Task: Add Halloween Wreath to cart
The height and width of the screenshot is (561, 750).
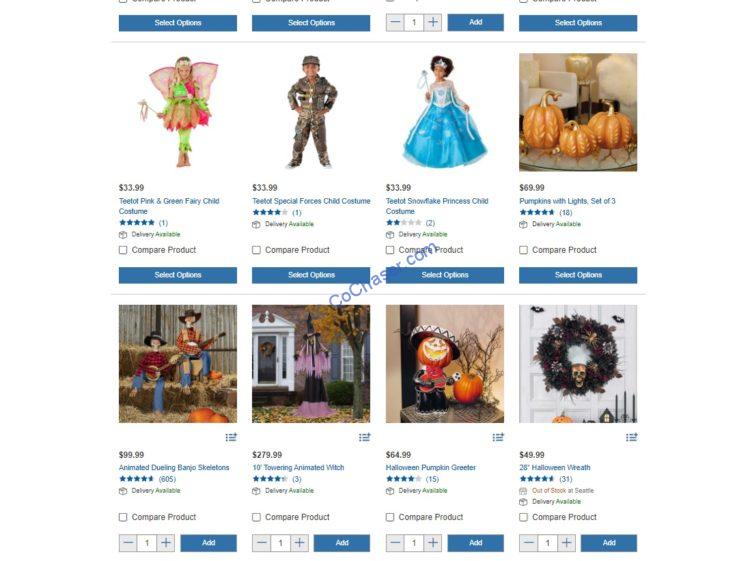Action: (609, 543)
